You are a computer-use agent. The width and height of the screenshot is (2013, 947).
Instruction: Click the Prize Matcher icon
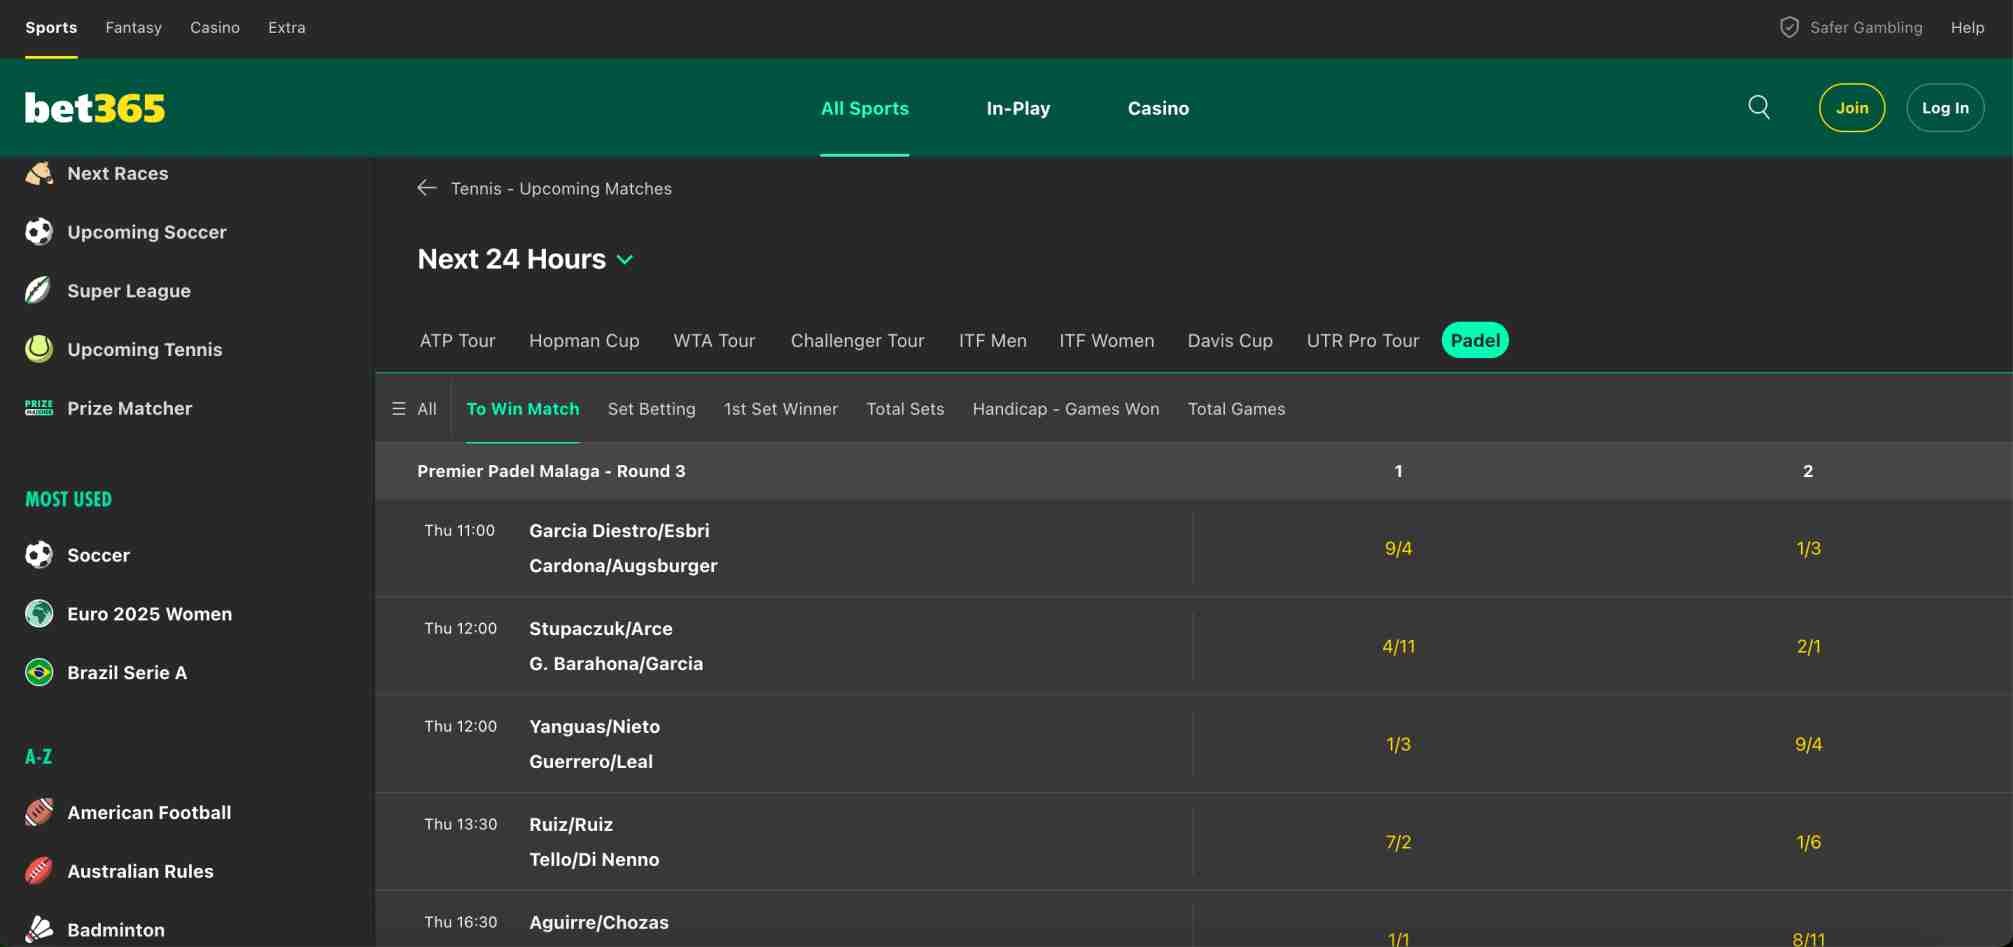coord(39,408)
